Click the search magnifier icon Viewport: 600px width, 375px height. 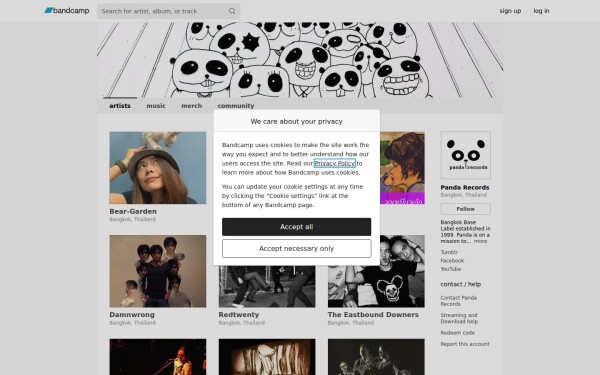232,11
